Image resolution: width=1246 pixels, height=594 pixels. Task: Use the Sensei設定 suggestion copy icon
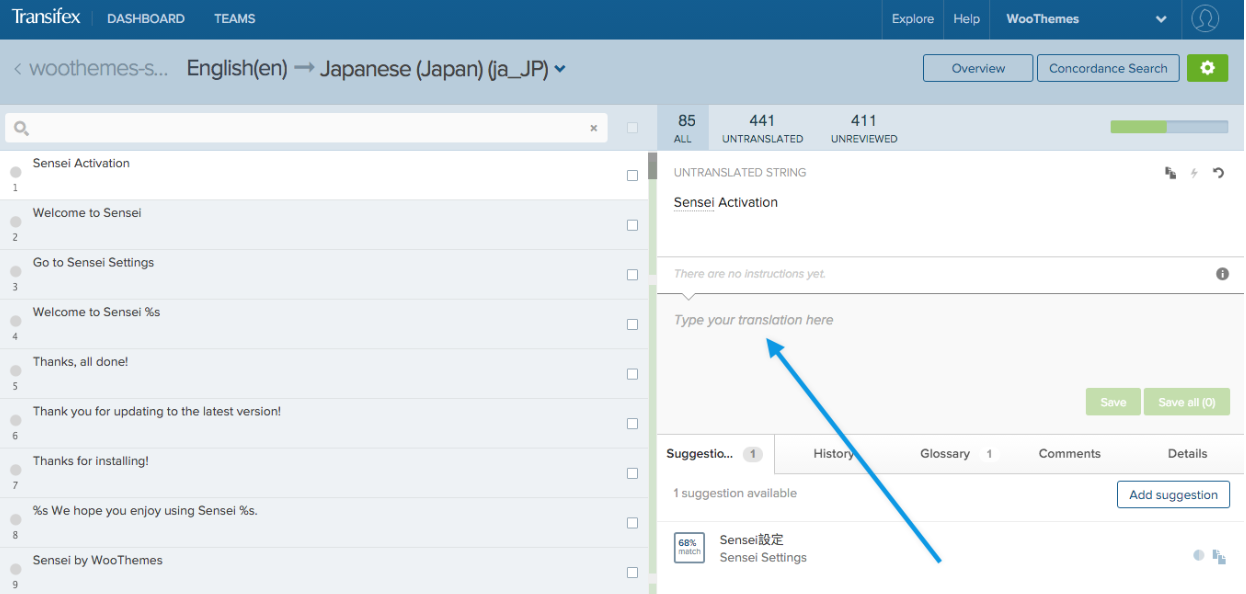coord(1219,556)
